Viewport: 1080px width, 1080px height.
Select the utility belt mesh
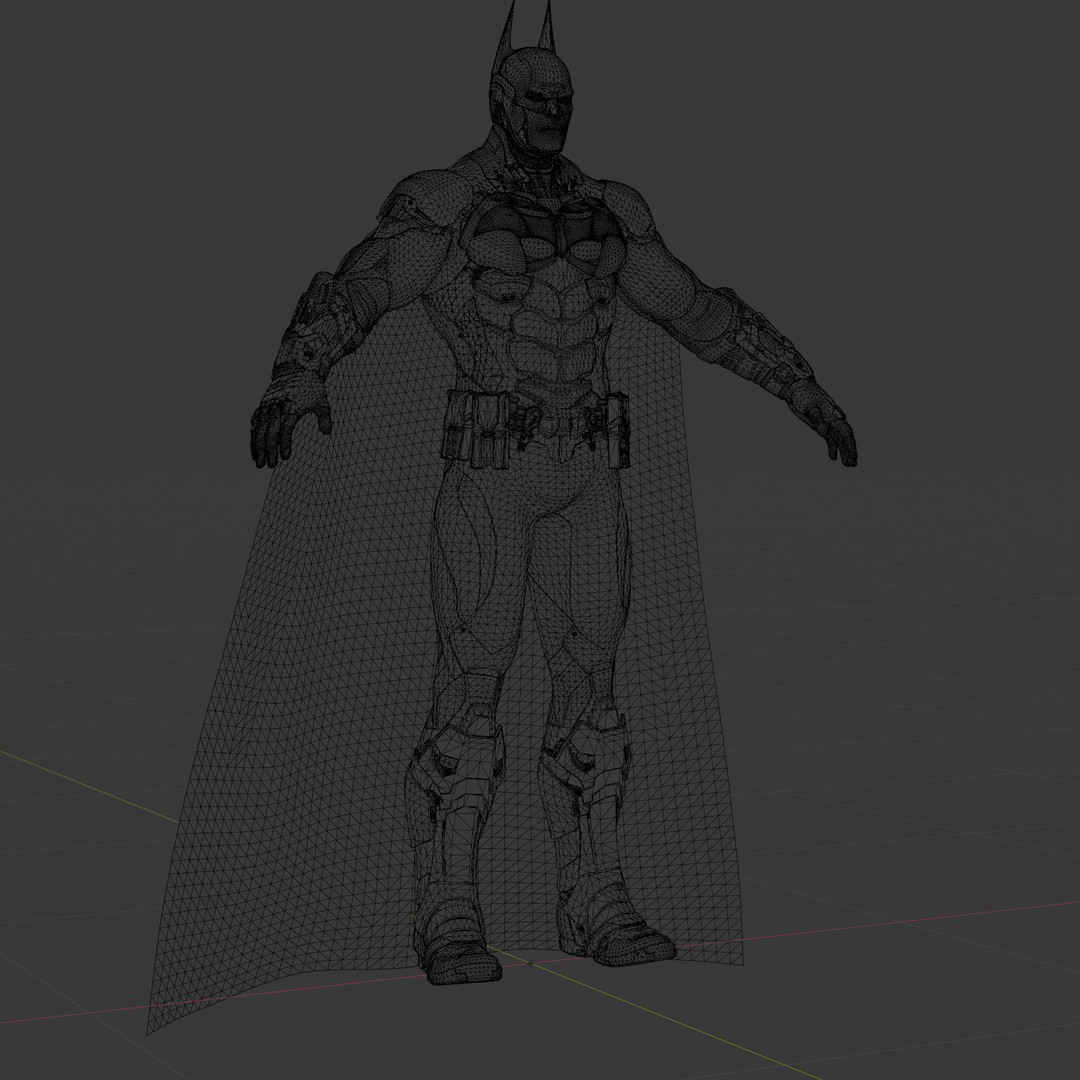click(535, 427)
